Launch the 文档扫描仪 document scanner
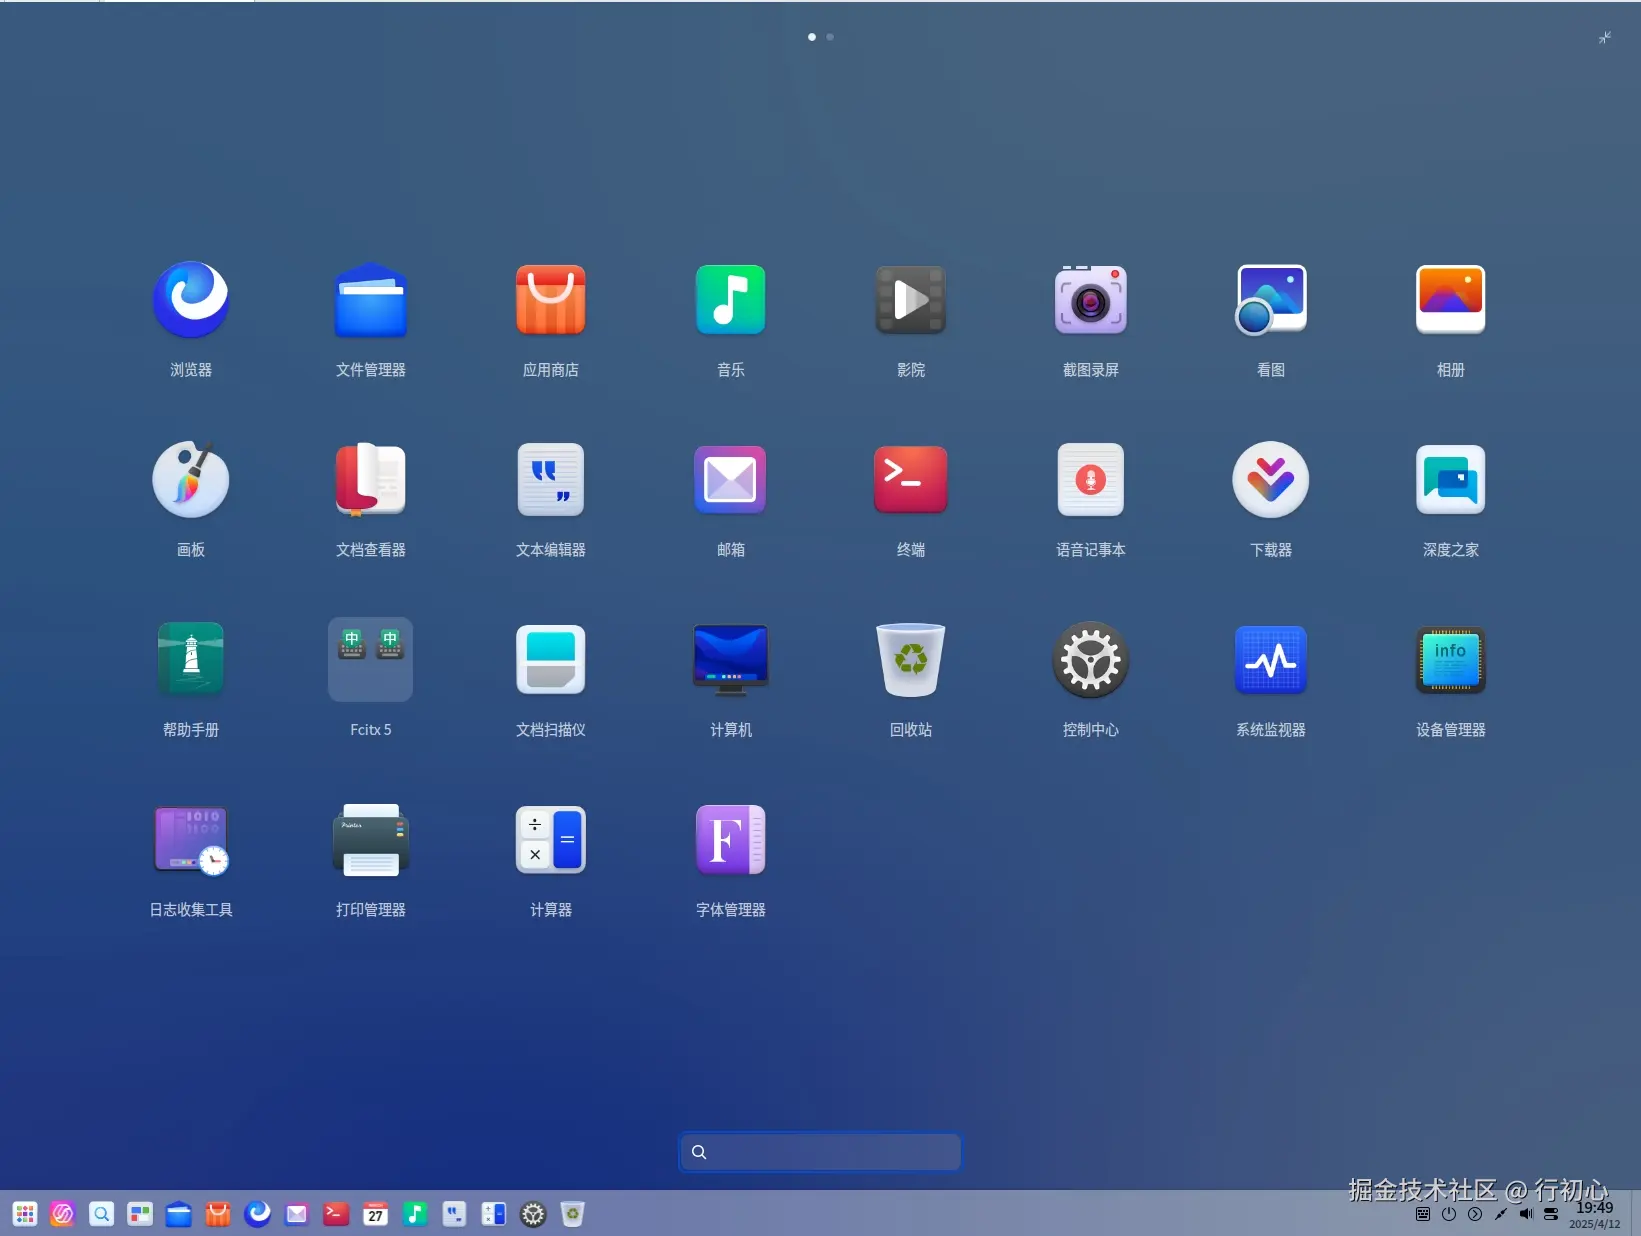This screenshot has height=1236, width=1641. pos(551,660)
